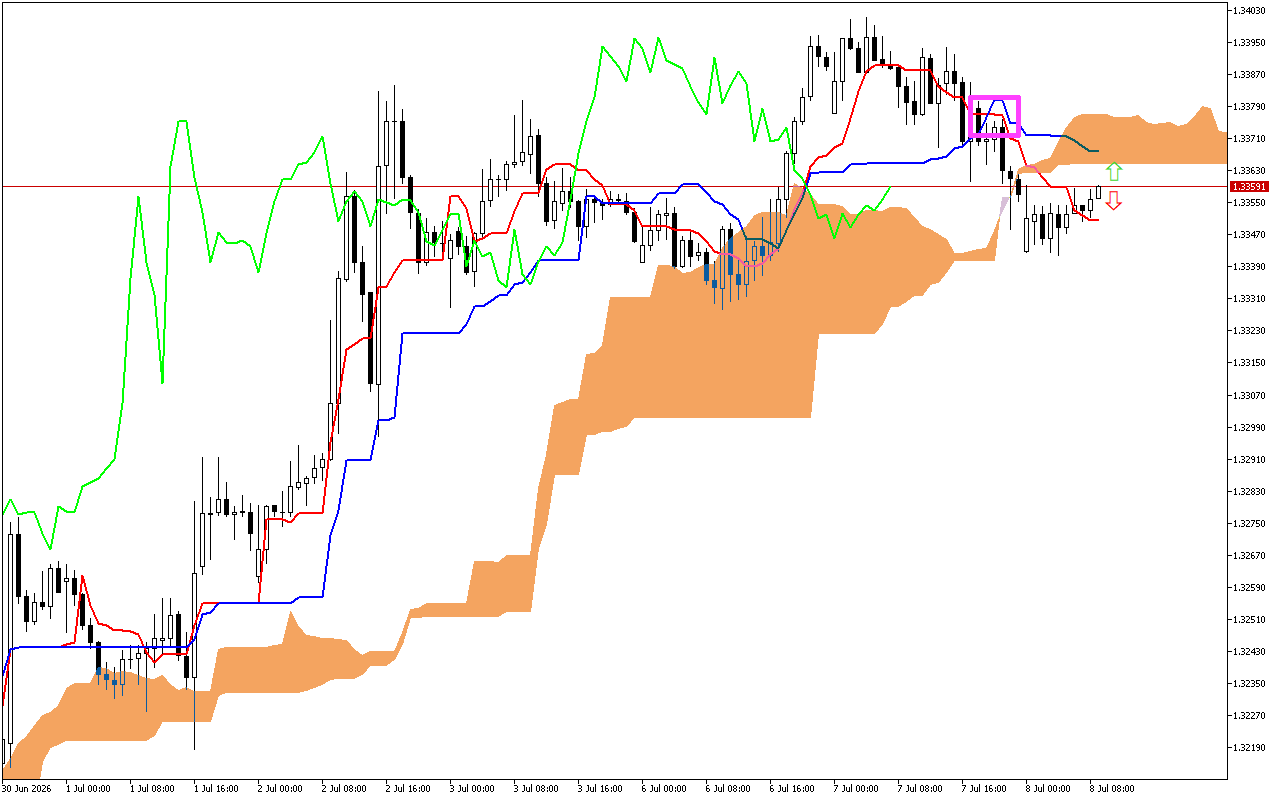Click the 1 Jul 16:00 time label
This screenshot has width=1280, height=800.
click(215, 788)
